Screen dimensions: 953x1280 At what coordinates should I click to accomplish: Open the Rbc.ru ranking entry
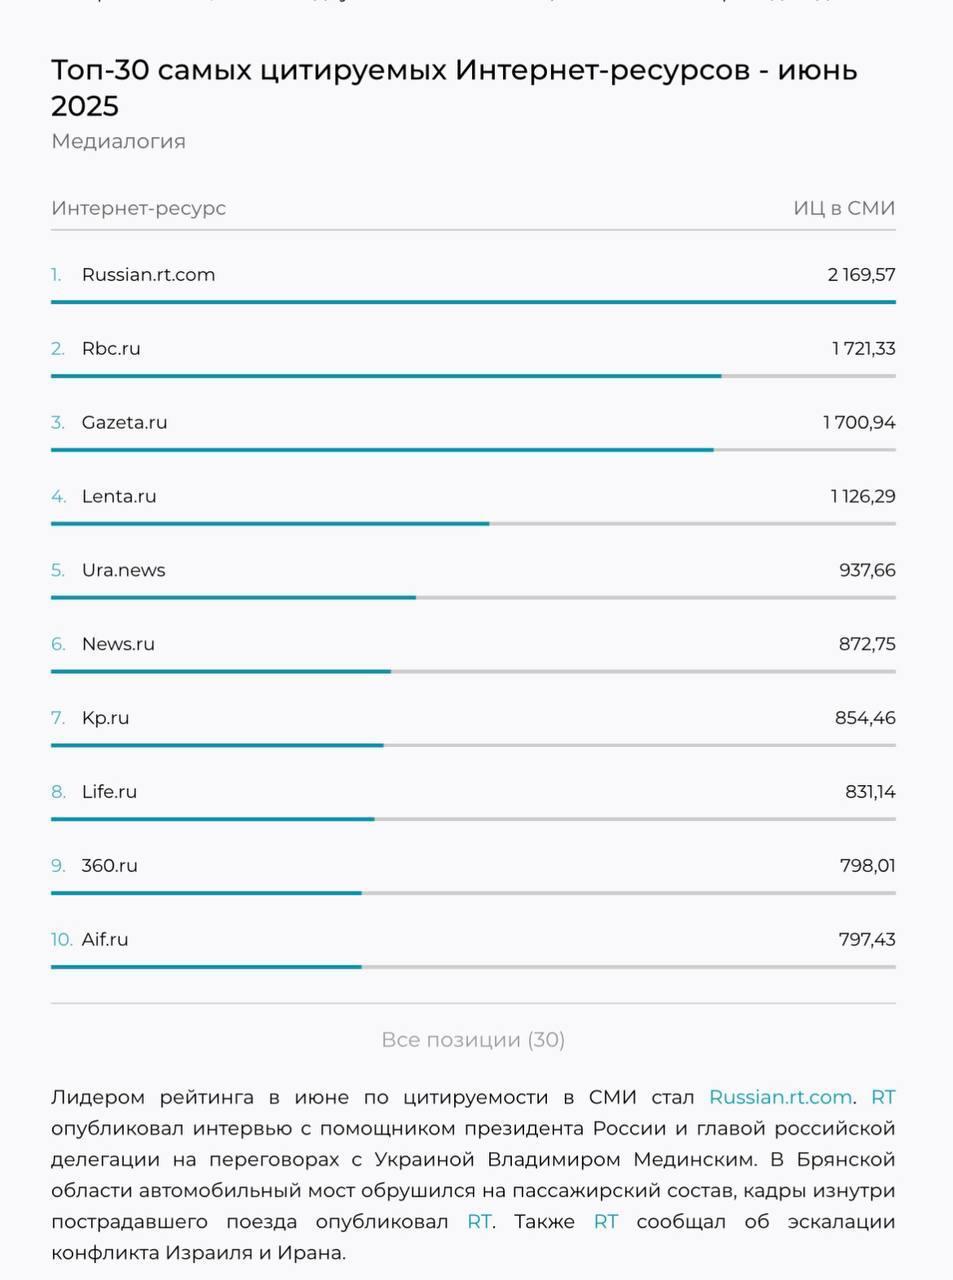pyautogui.click(x=111, y=349)
